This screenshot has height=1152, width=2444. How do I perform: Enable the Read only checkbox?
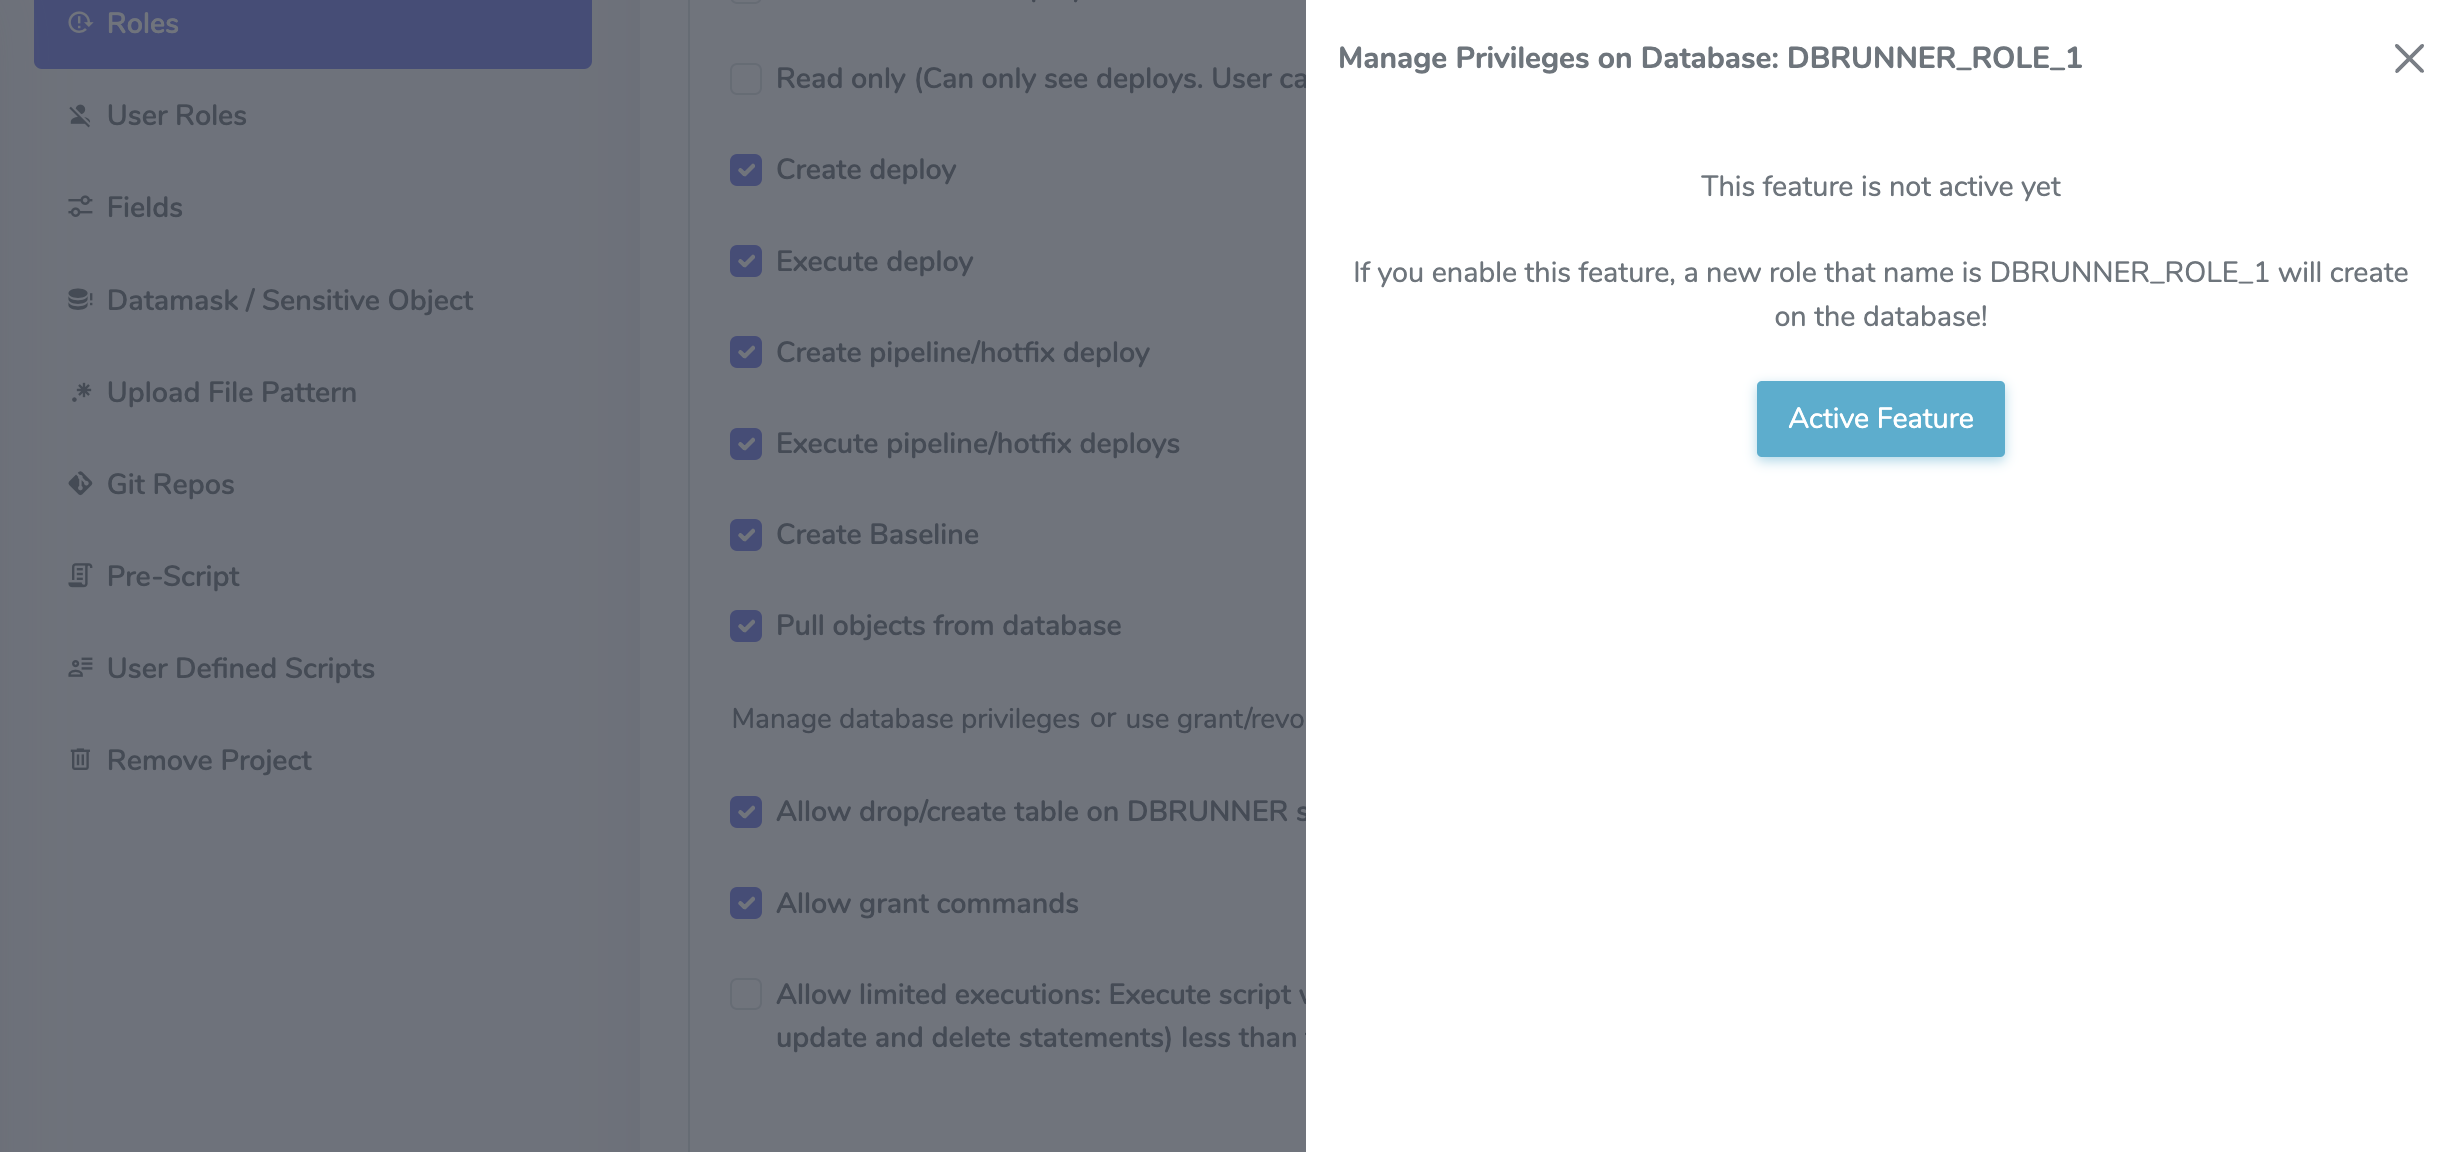(746, 79)
